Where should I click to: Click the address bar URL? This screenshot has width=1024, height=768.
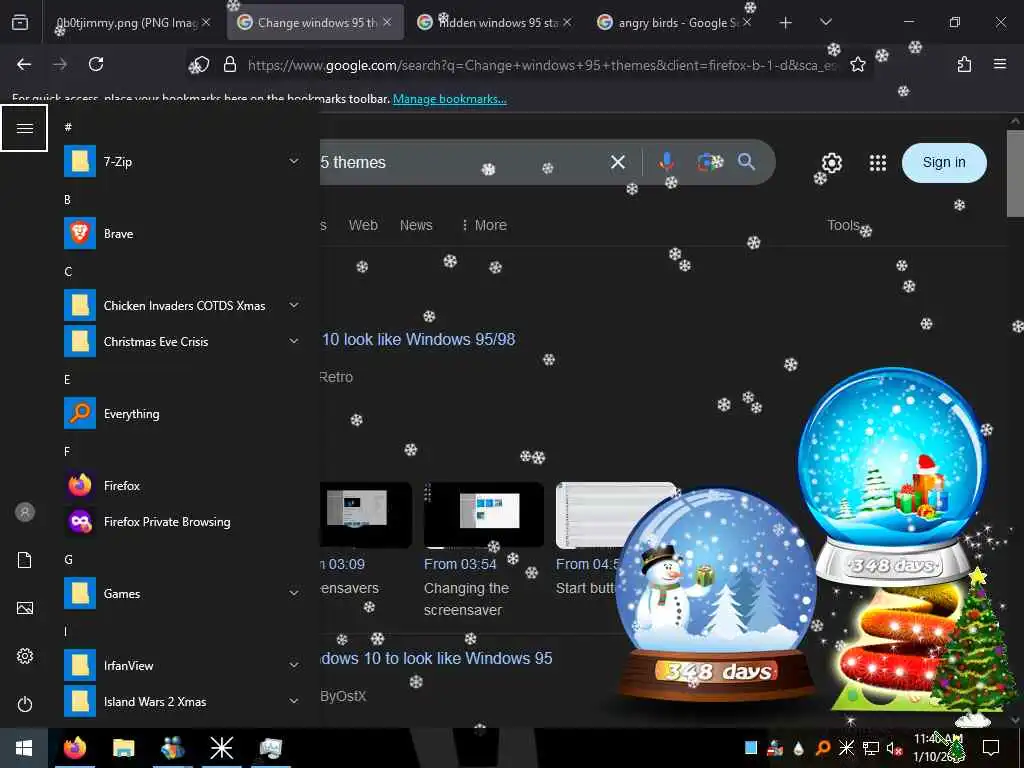[541, 65]
